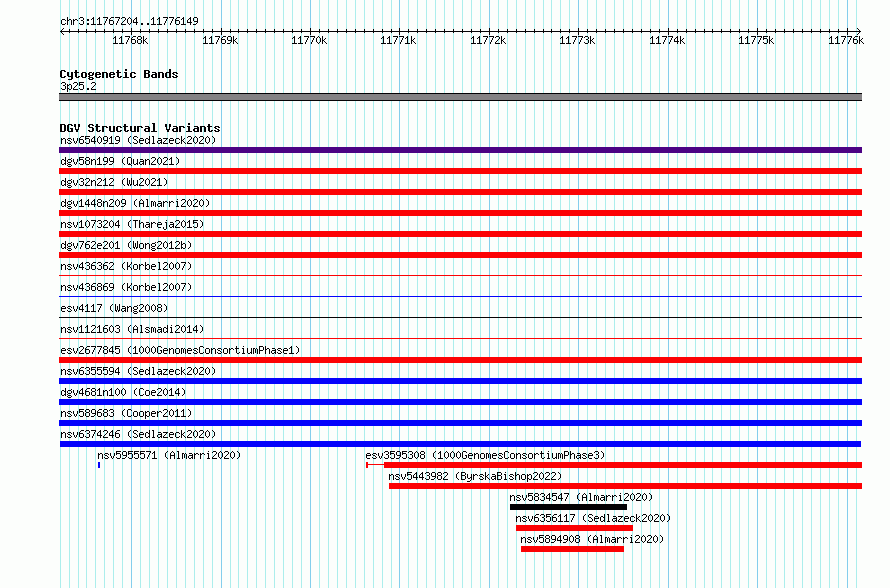Click the red dgv762e201 variant bar
Screen dimensions: 890x588
pos(460,255)
